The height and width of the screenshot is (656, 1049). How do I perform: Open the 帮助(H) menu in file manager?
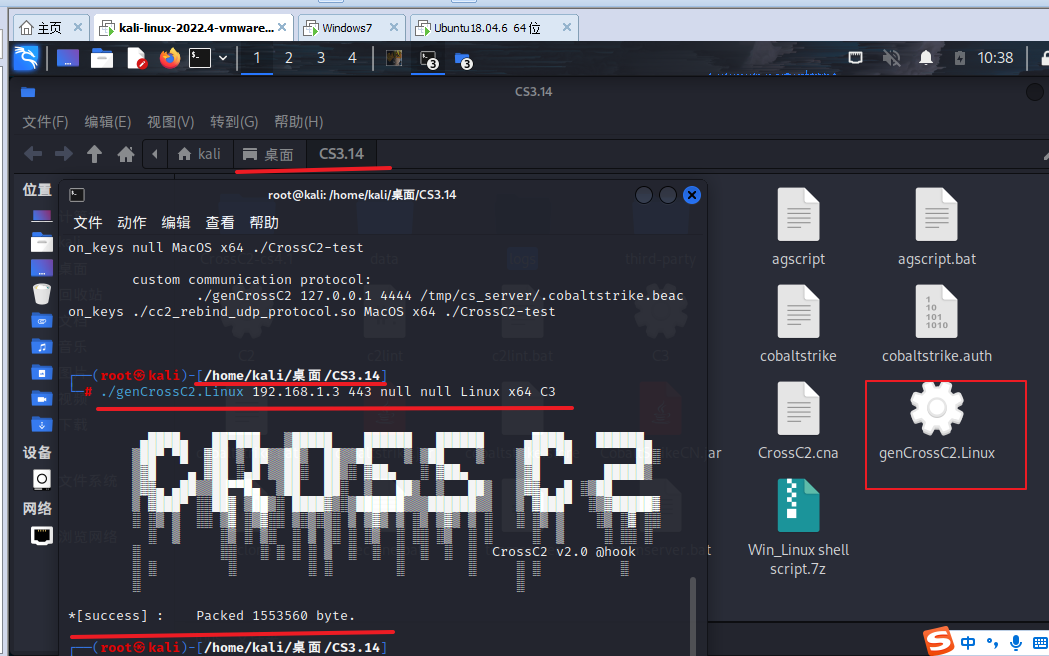[x=298, y=122]
